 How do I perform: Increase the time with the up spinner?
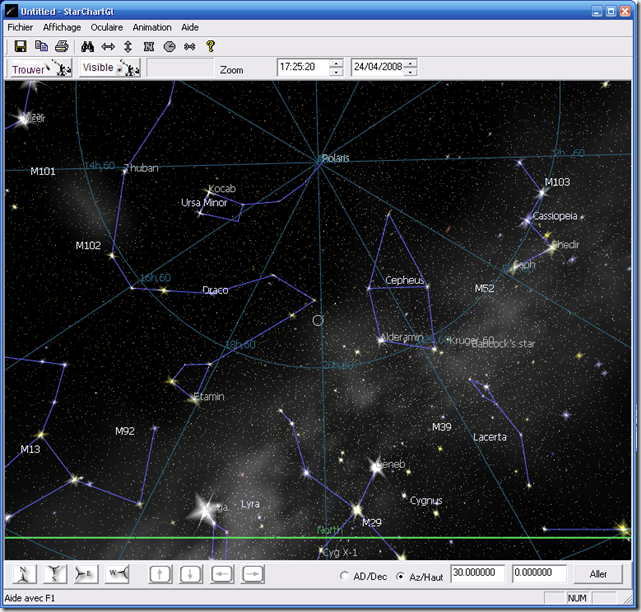click(x=336, y=63)
